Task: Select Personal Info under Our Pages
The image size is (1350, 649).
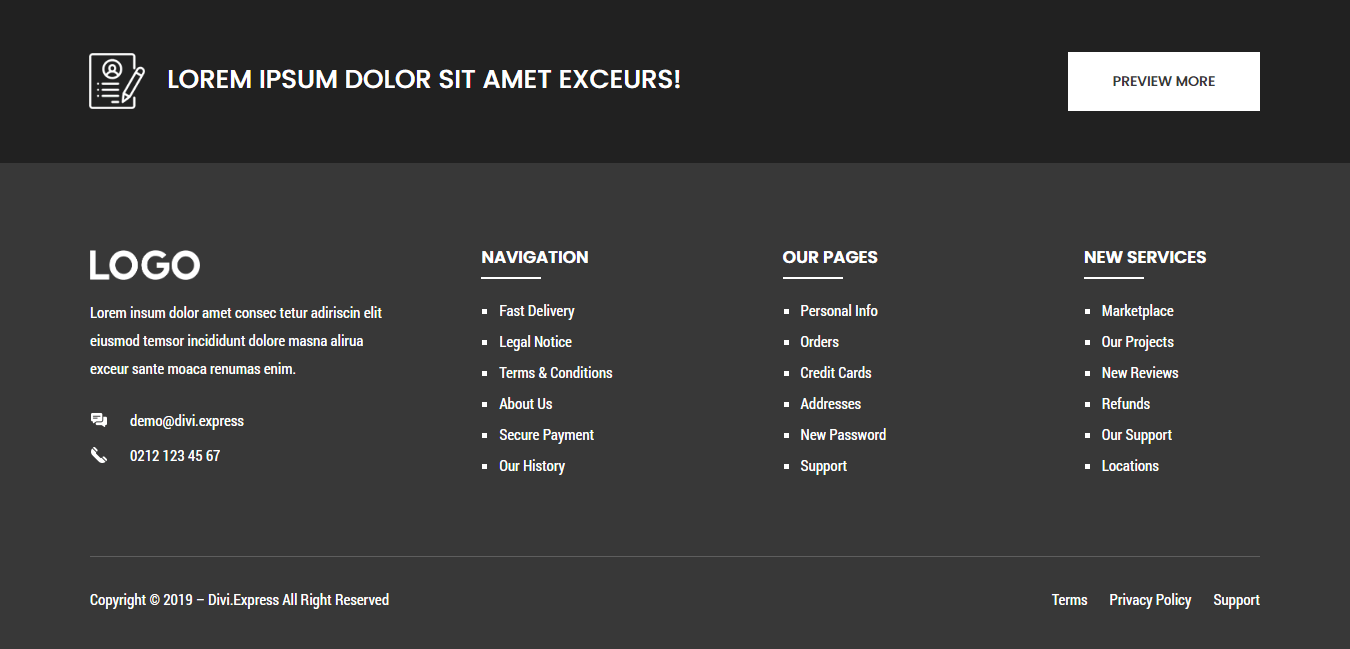Action: pos(838,311)
